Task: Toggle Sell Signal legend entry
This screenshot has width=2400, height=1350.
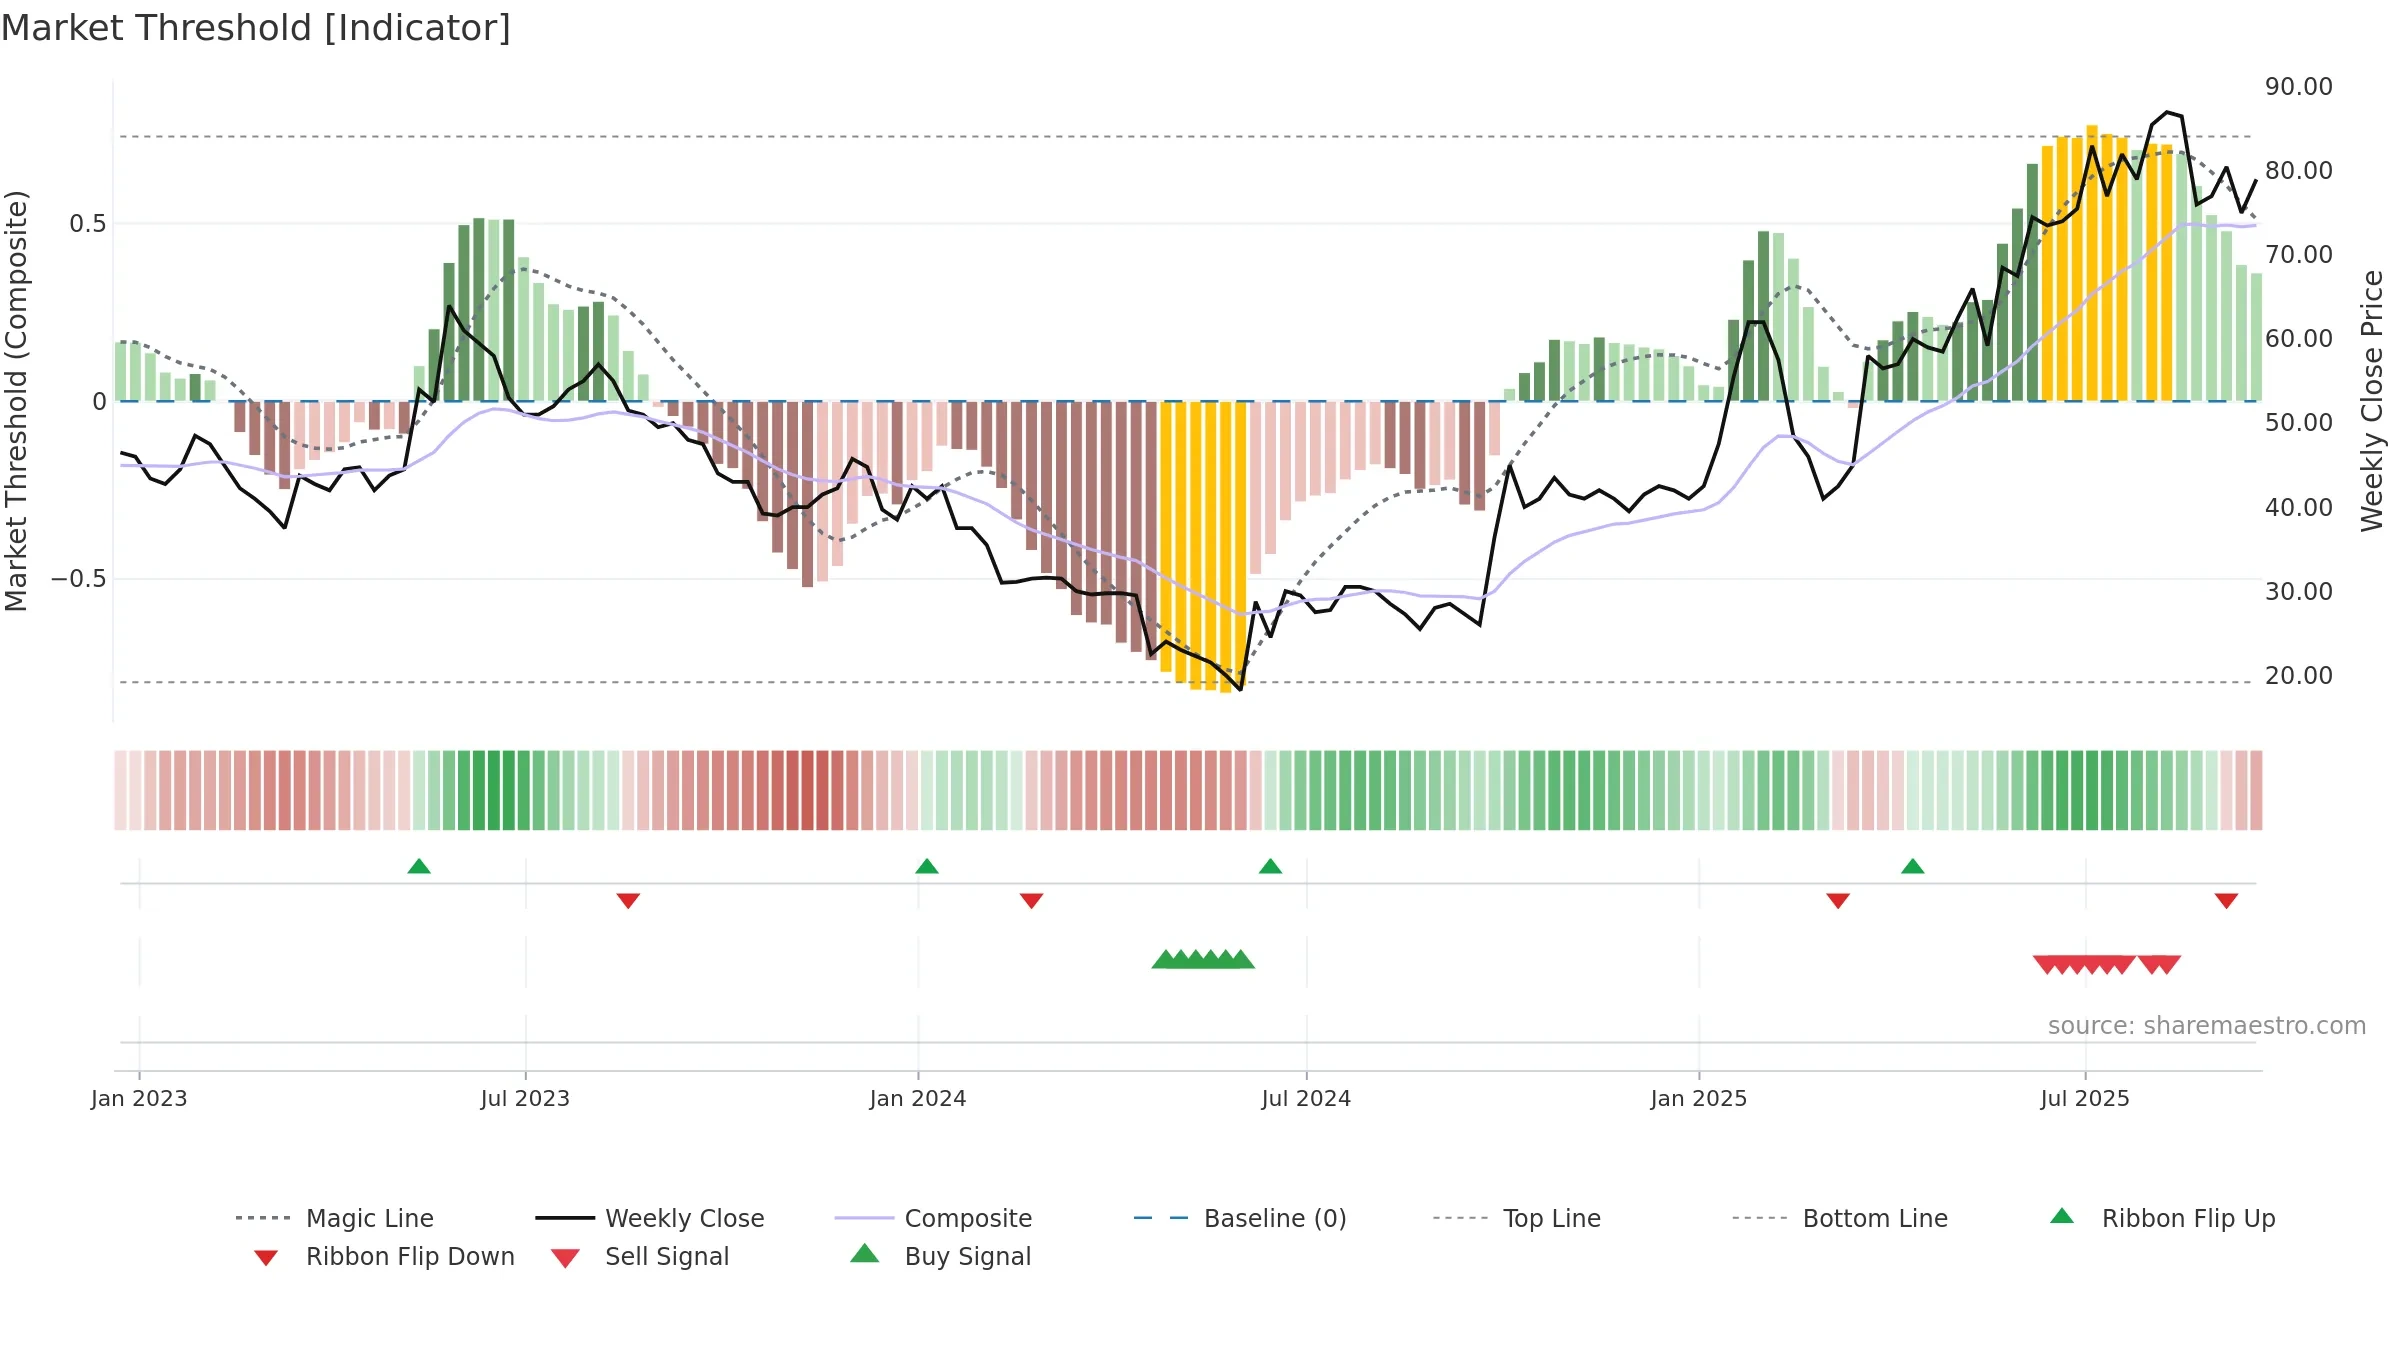Action: tap(640, 1256)
